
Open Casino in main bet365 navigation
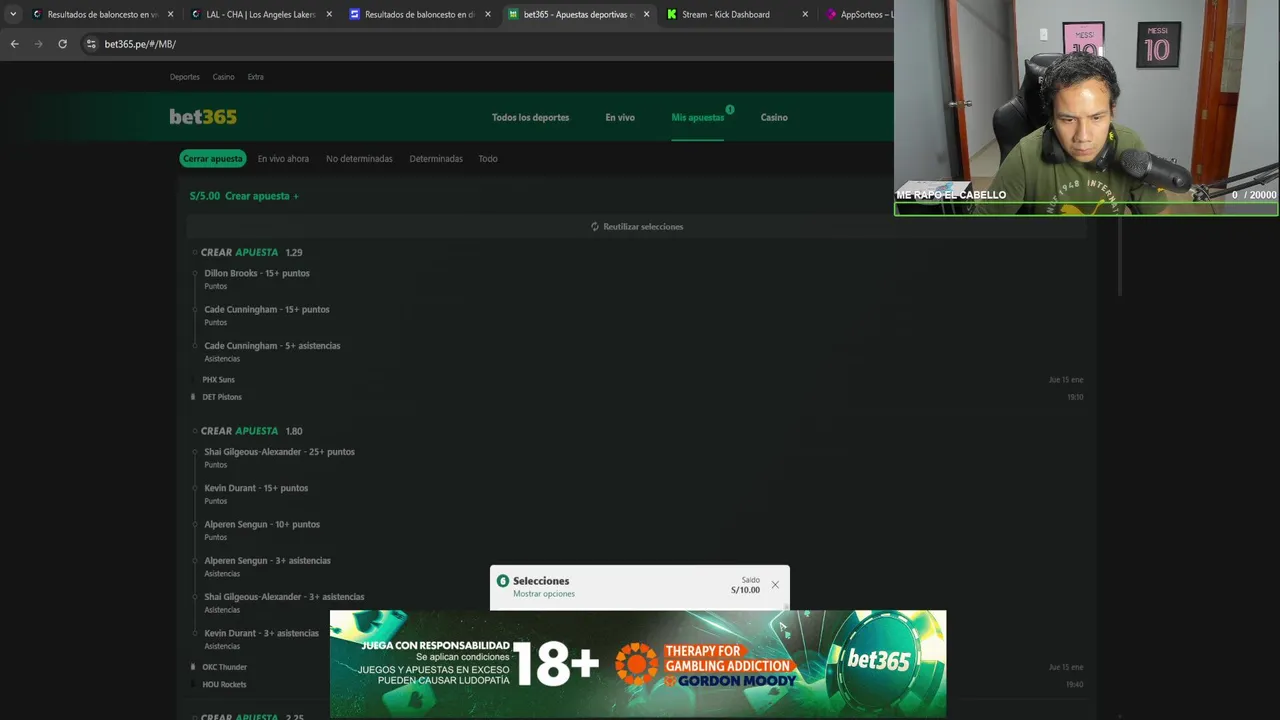[774, 117]
